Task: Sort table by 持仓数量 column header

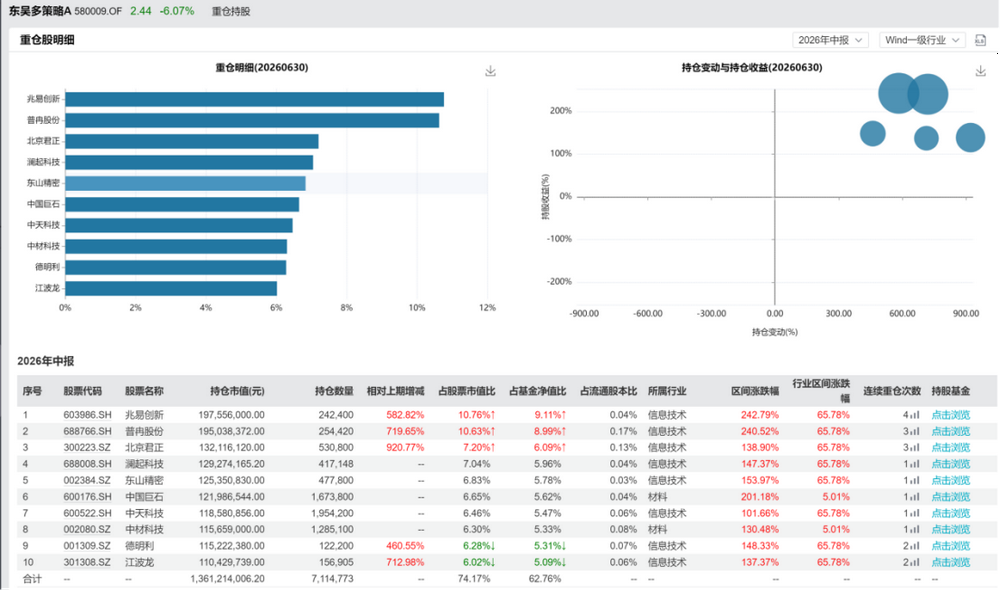Action: 334,391
